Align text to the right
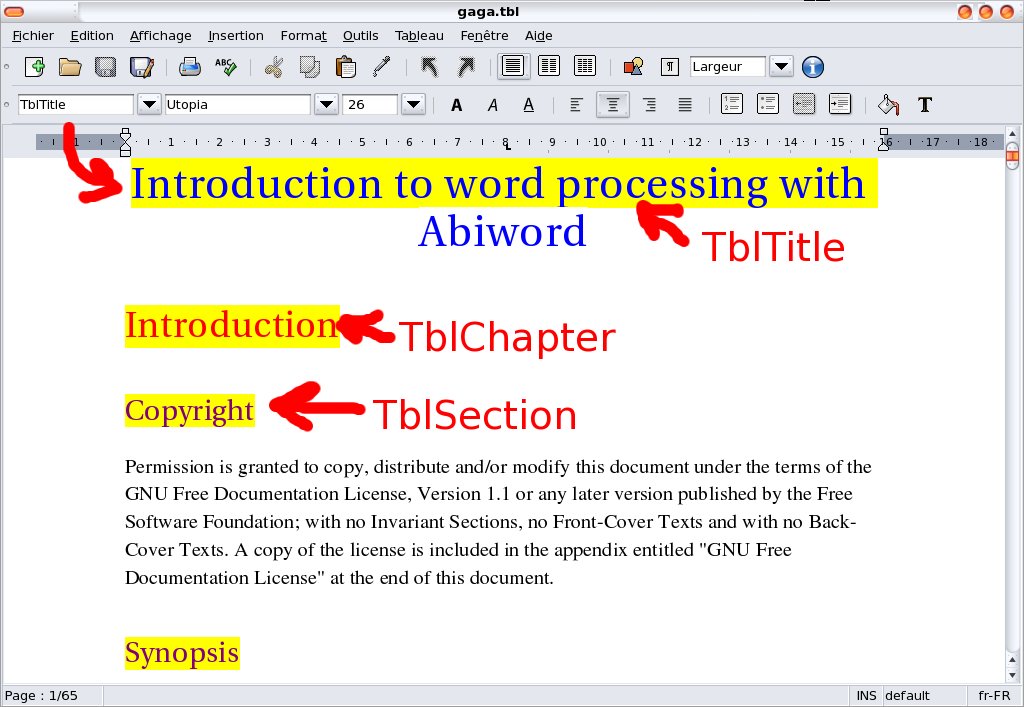The image size is (1024, 707). click(649, 104)
